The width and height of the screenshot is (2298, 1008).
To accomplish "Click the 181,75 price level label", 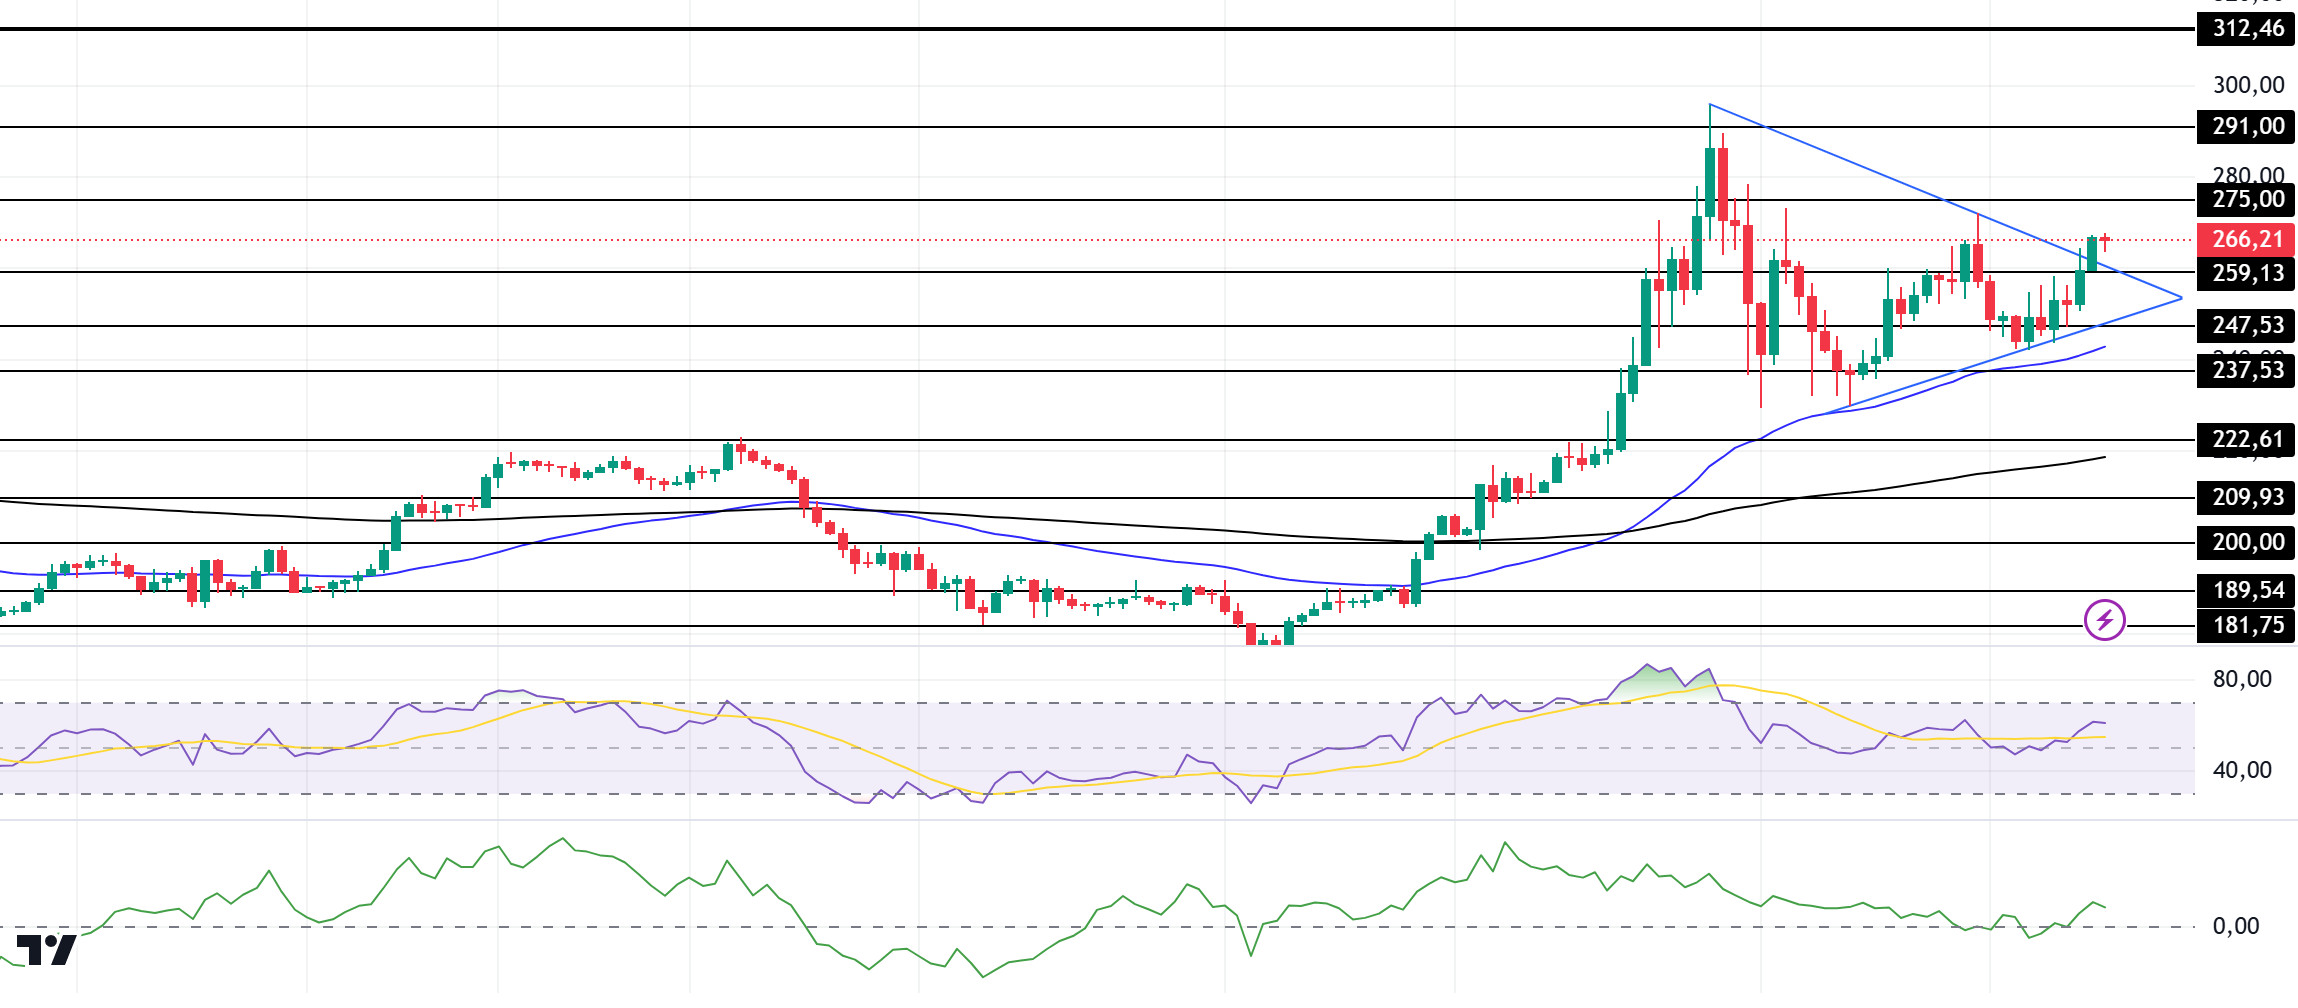I will tap(2246, 626).
